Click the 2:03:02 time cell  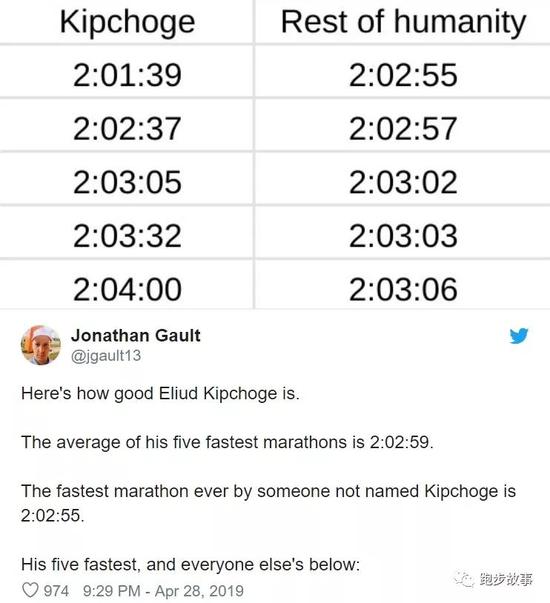click(403, 179)
